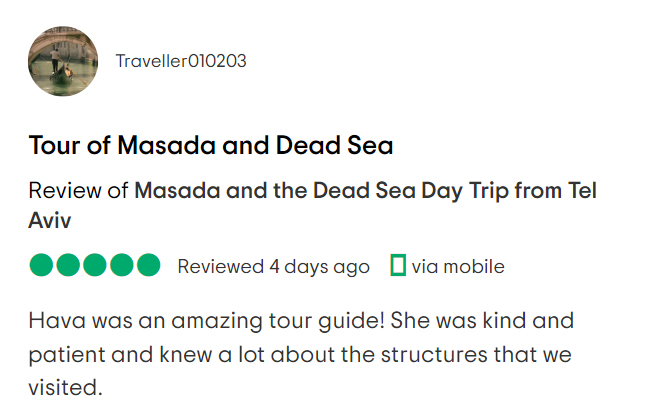Open Traveller010203 user profile

(181, 61)
